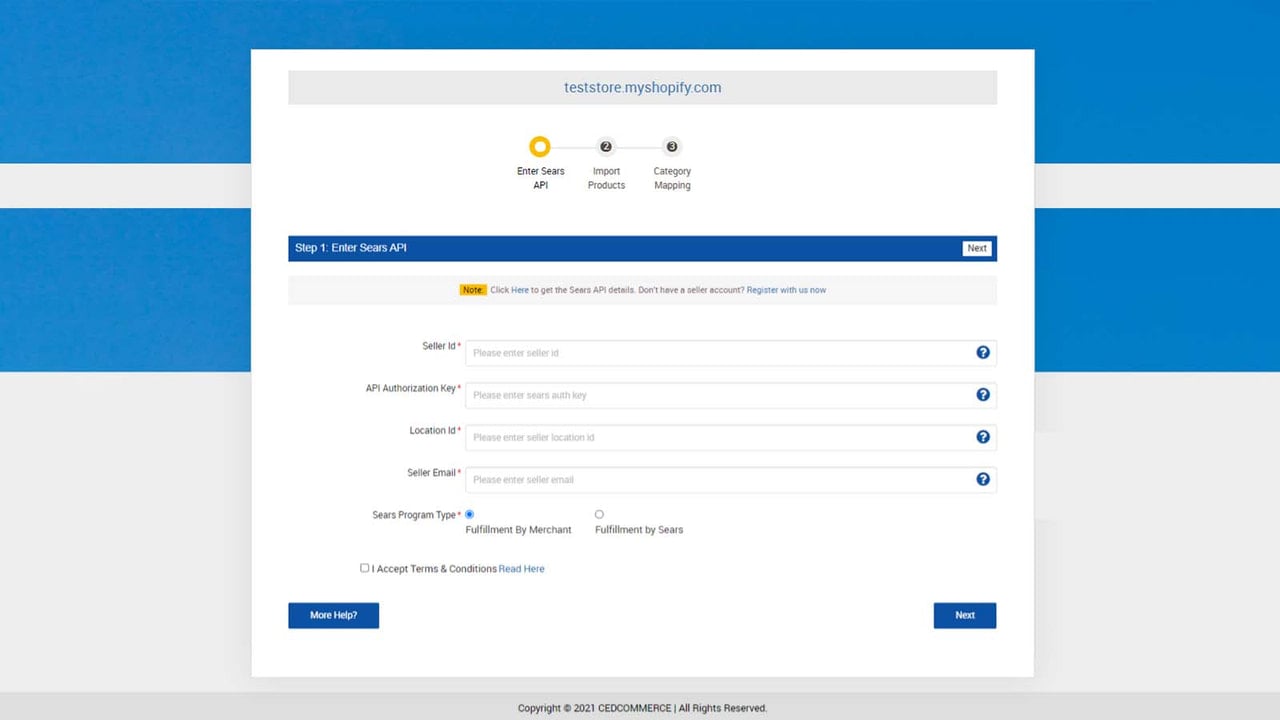Viewport: 1280px width, 720px height.
Task: Click the Copyright 2021 CEDCOMMERCE footer text
Action: [642, 708]
